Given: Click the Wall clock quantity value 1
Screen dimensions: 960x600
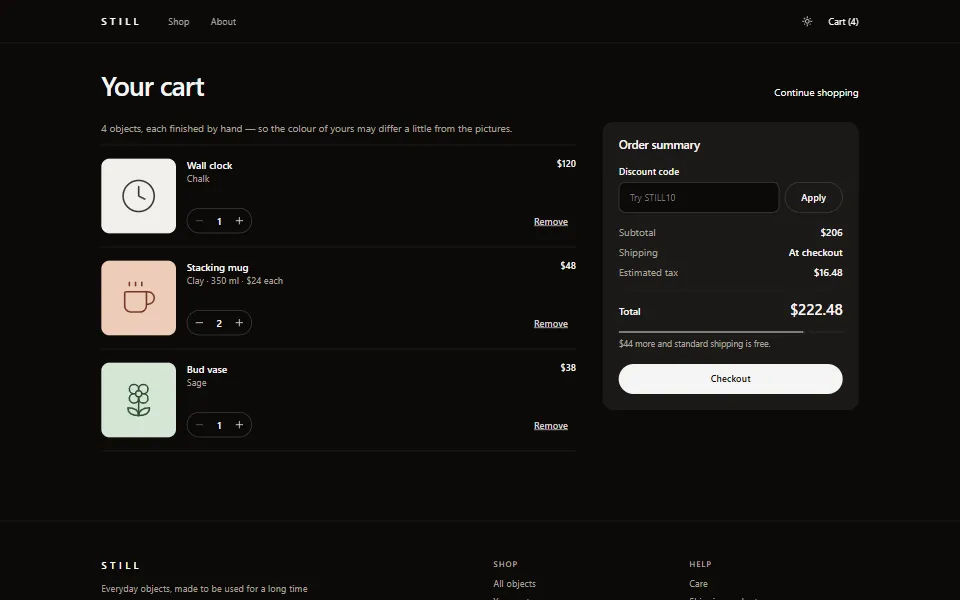Looking at the screenshot, I should [x=219, y=222].
